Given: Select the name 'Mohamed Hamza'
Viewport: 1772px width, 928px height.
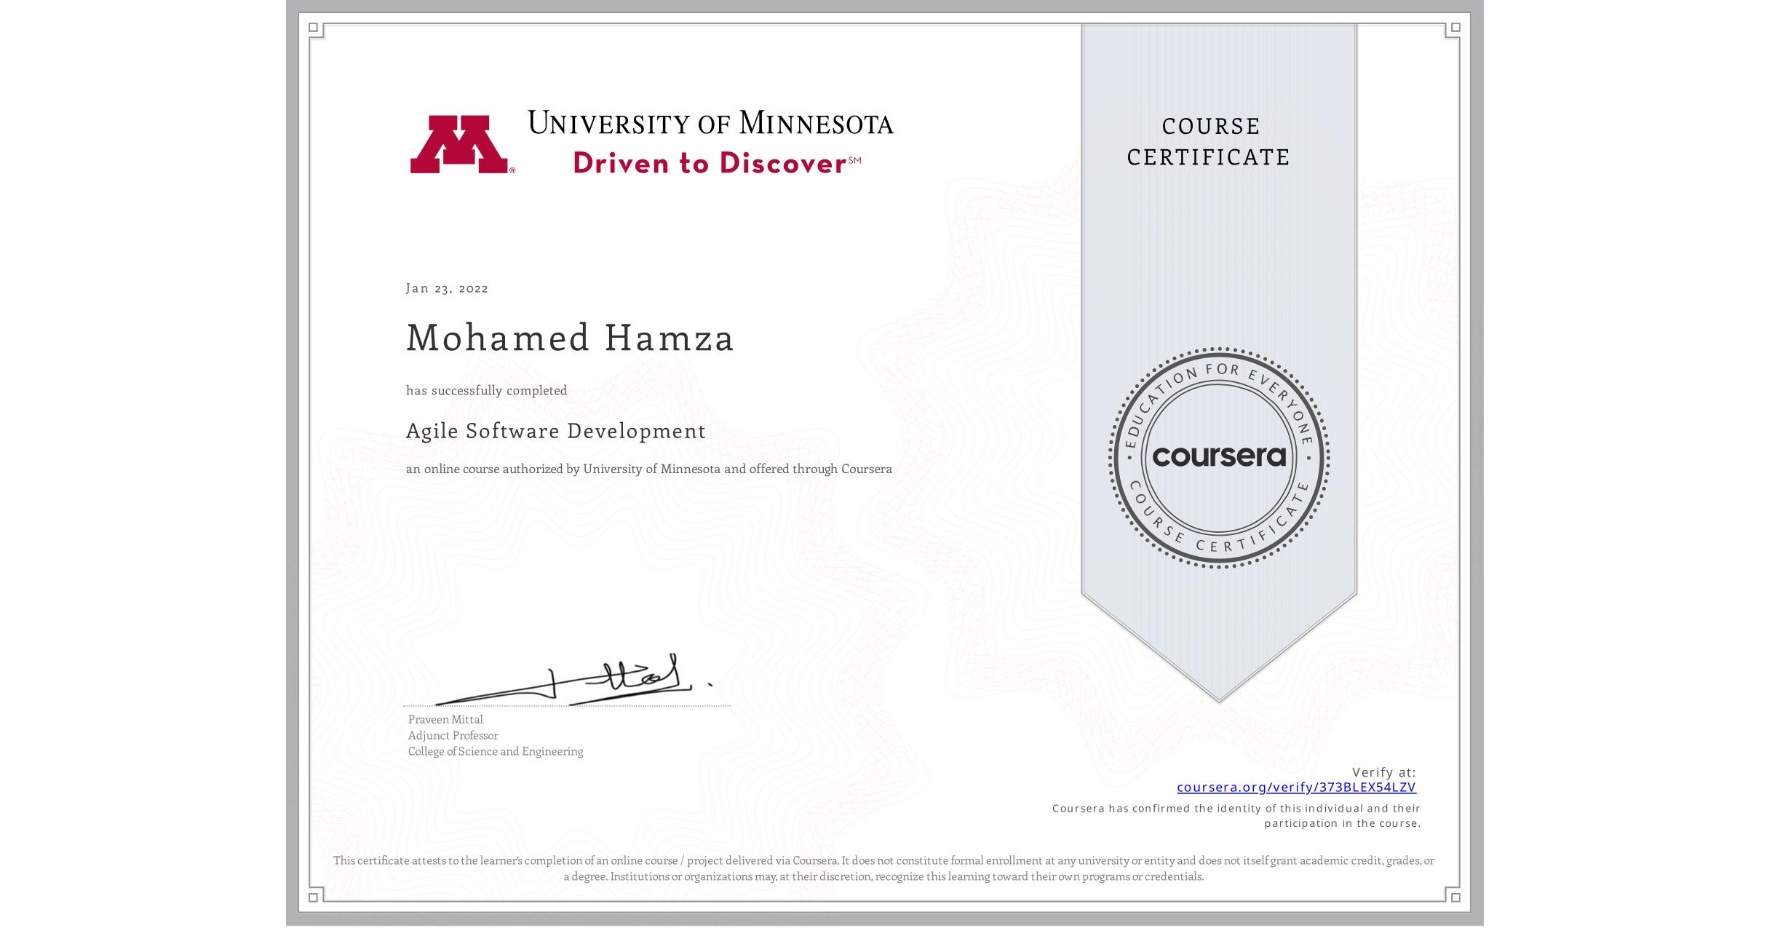Looking at the screenshot, I should point(568,338).
